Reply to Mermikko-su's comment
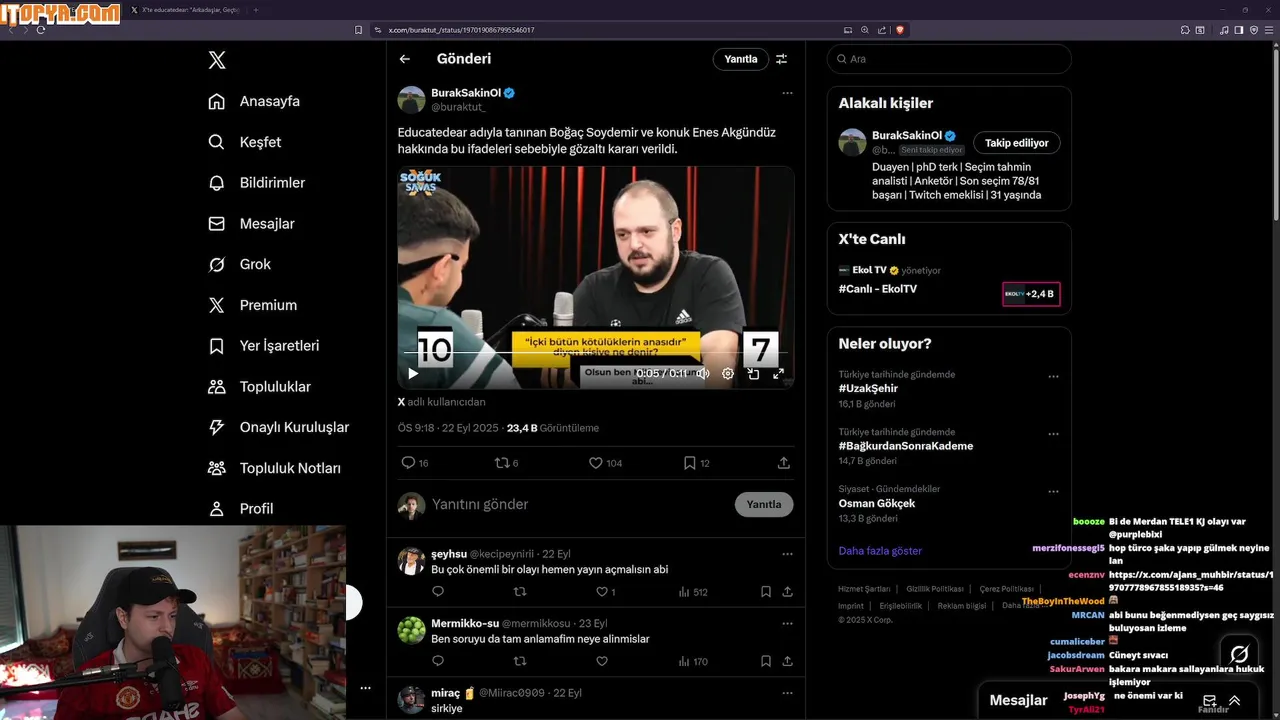 438,661
